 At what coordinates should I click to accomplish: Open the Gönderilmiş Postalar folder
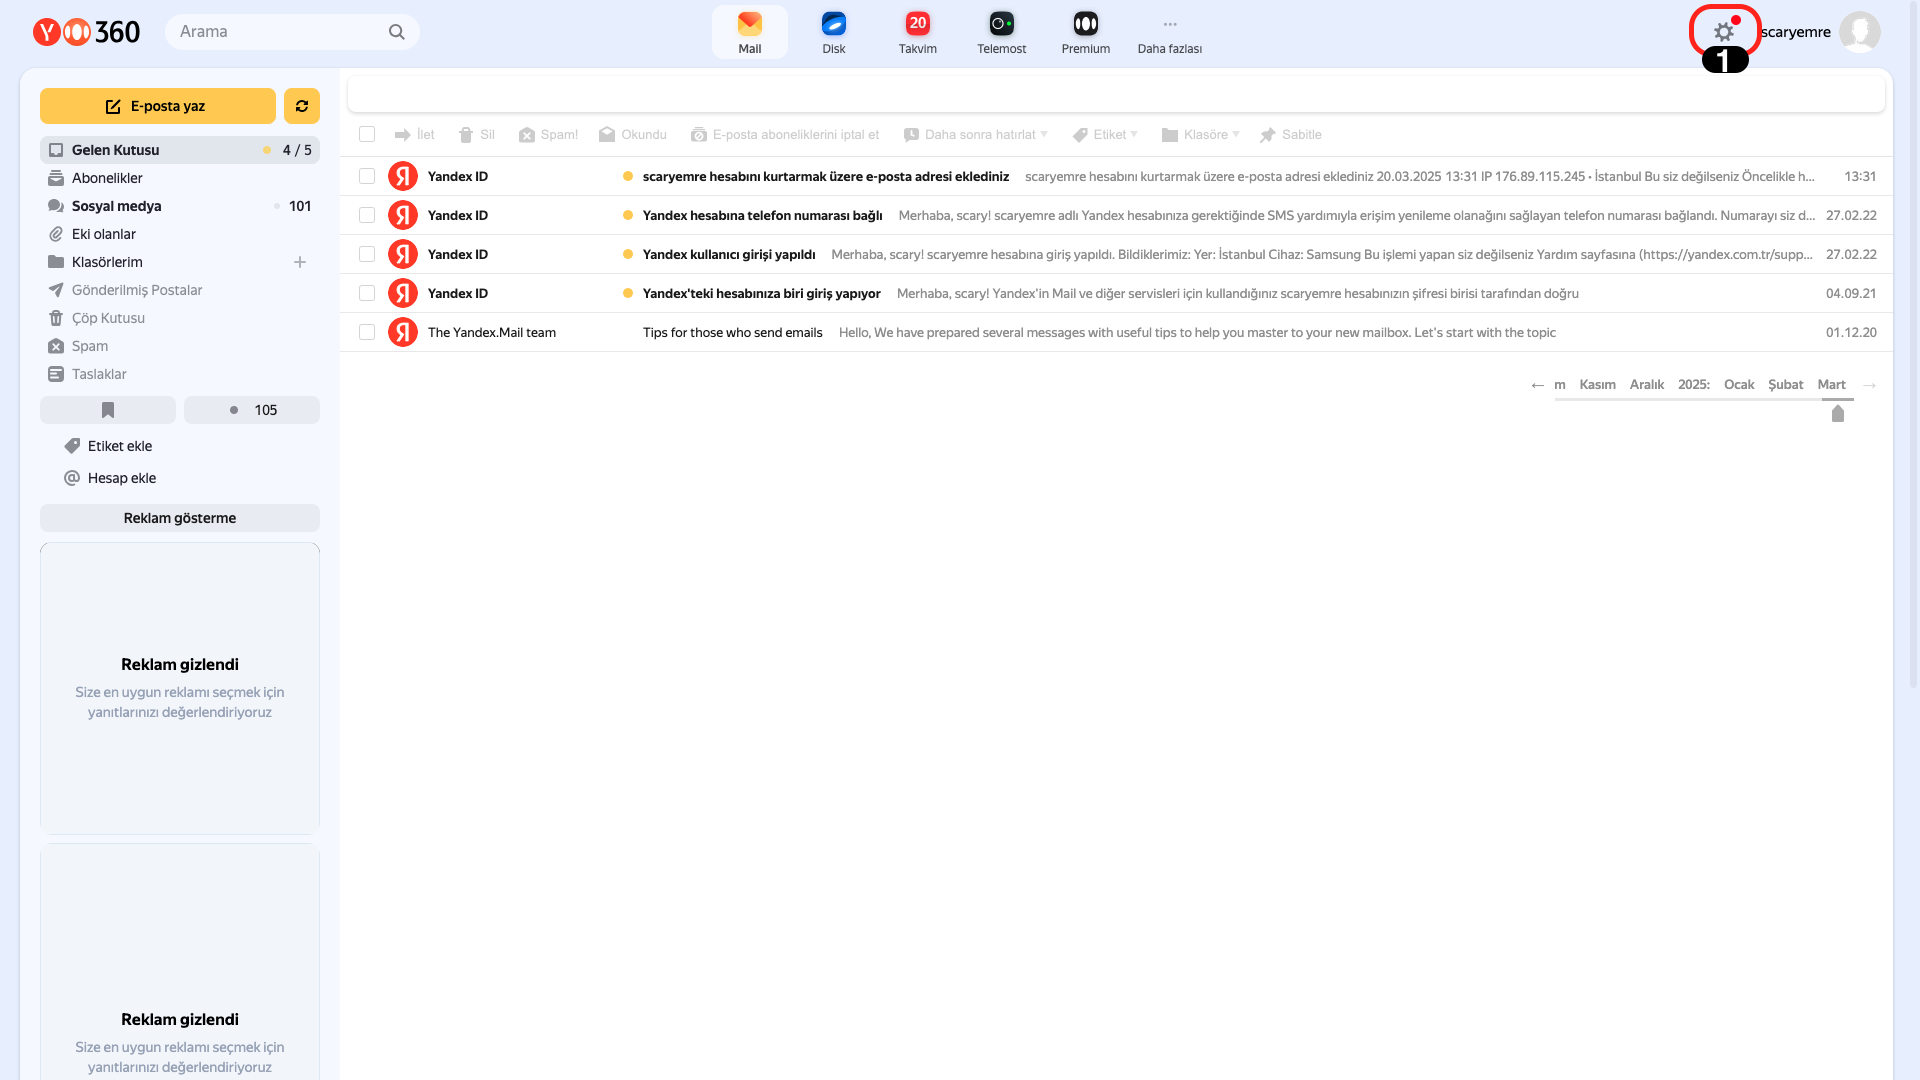click(180, 290)
